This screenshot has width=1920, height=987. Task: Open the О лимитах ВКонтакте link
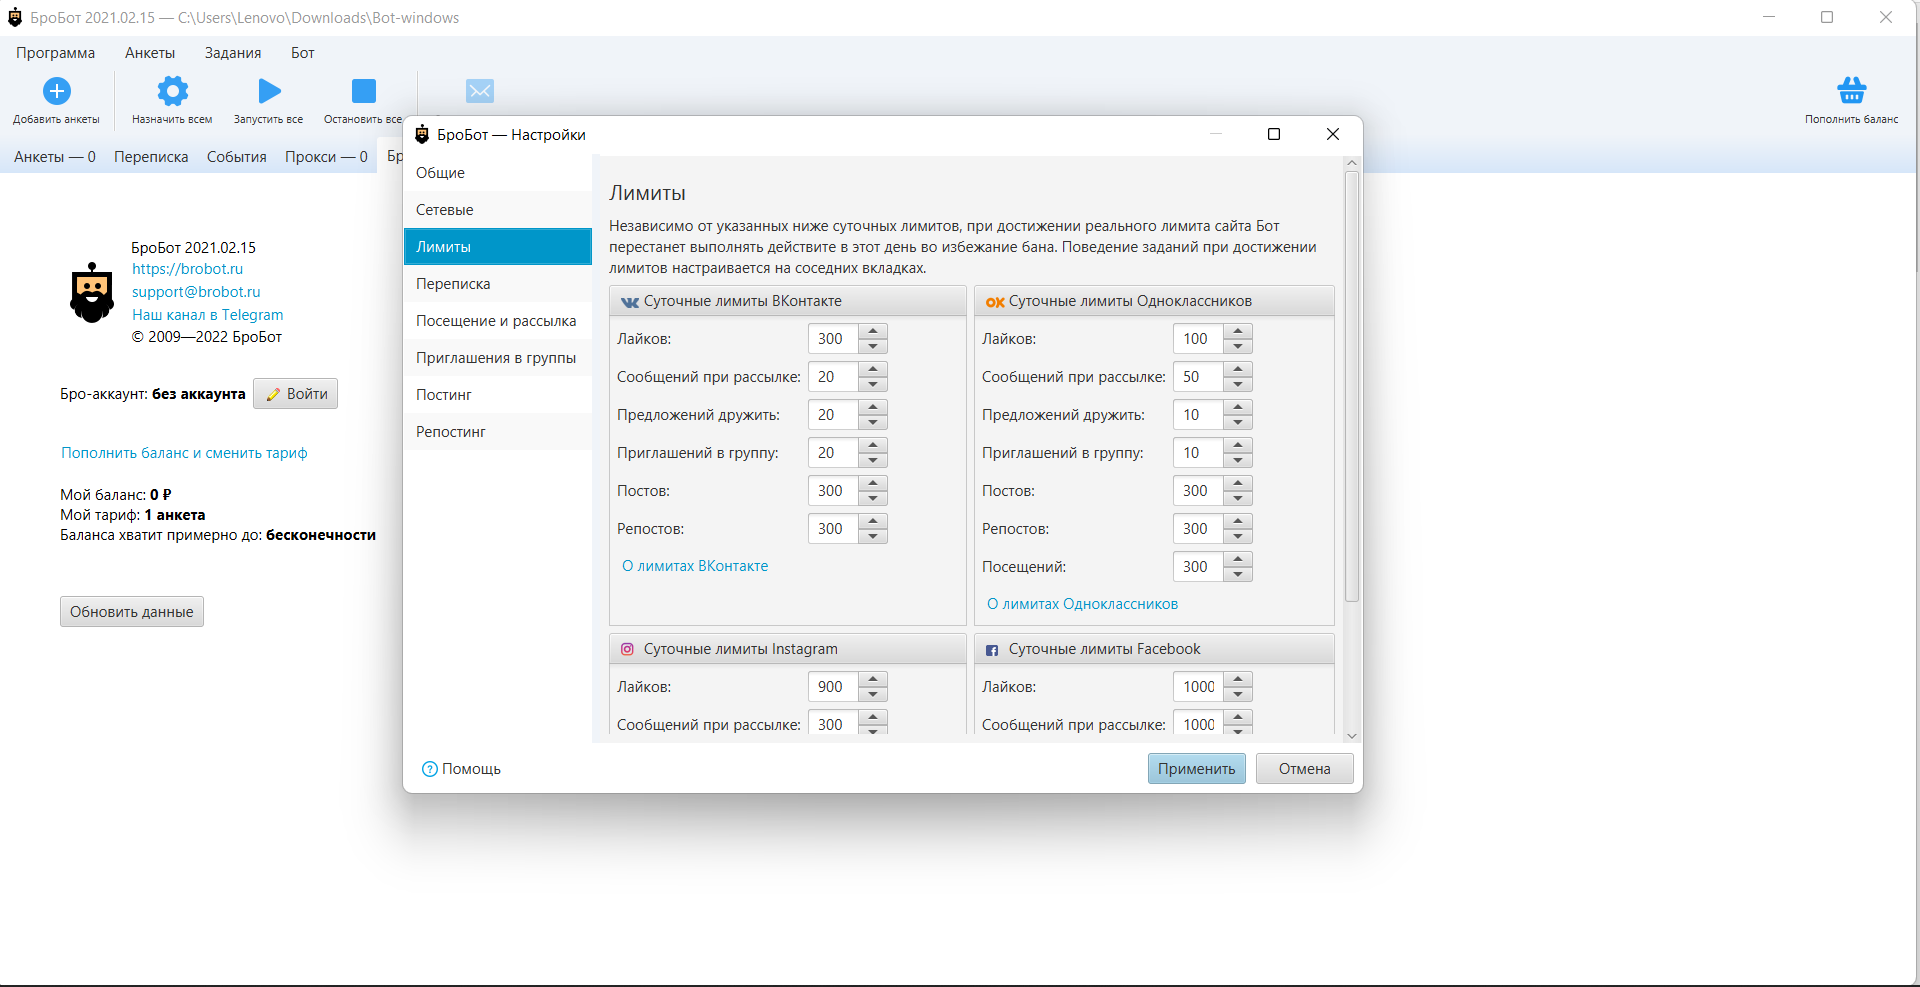(x=695, y=566)
